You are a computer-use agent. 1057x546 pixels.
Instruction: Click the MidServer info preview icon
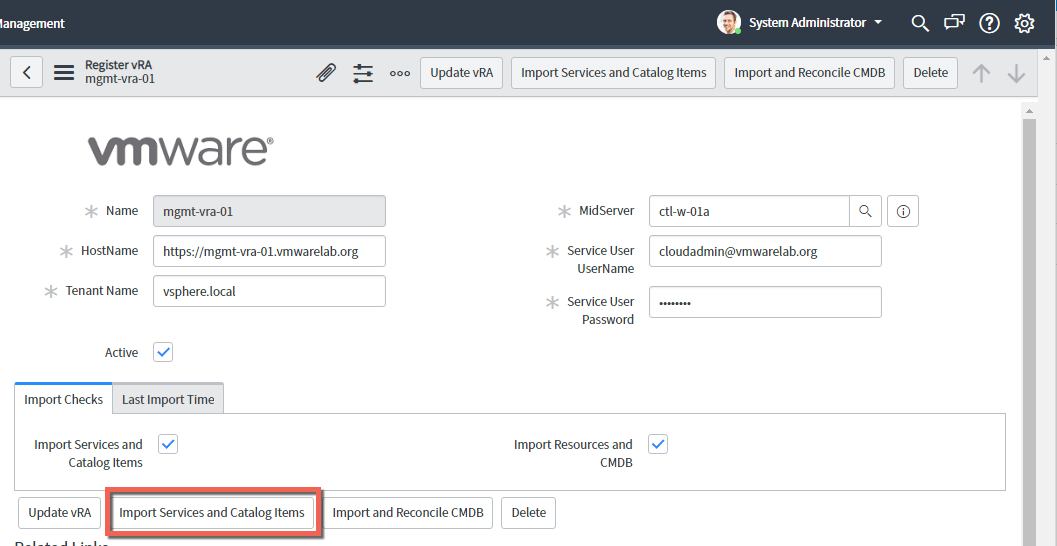coord(903,211)
